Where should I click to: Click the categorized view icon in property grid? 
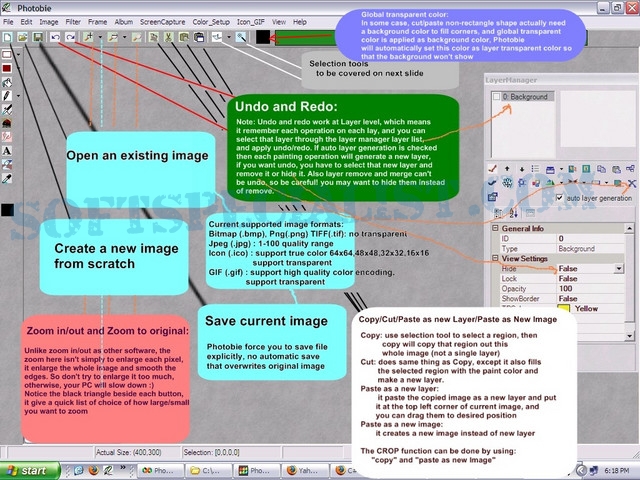coord(498,213)
